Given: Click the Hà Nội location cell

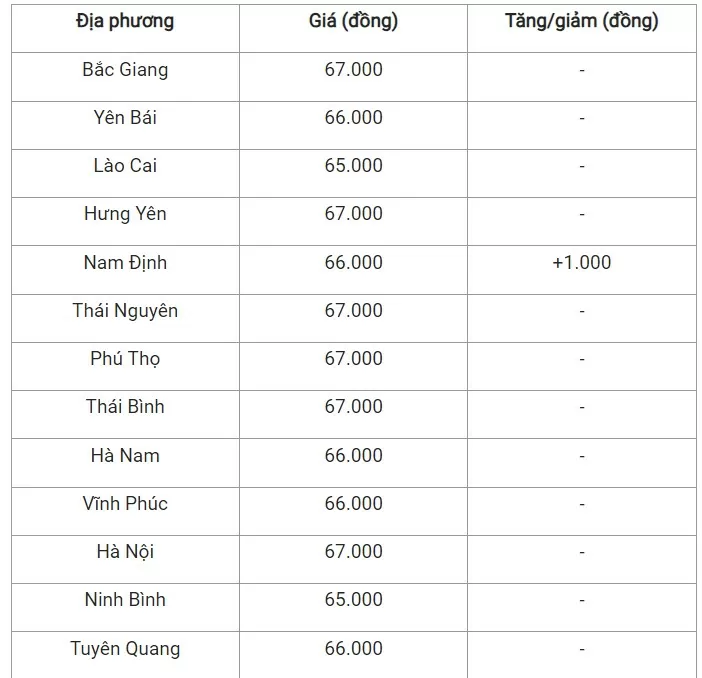Looking at the screenshot, I should click(125, 552).
